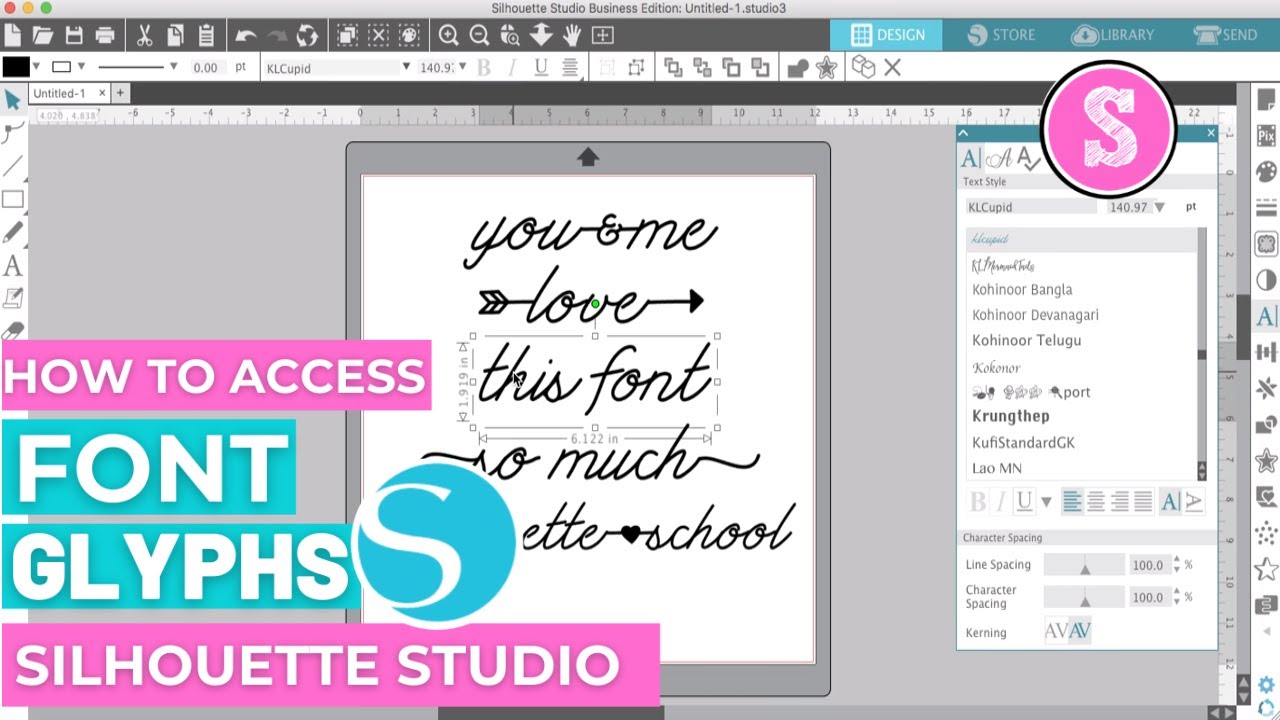Create a new document icon

click(10, 36)
